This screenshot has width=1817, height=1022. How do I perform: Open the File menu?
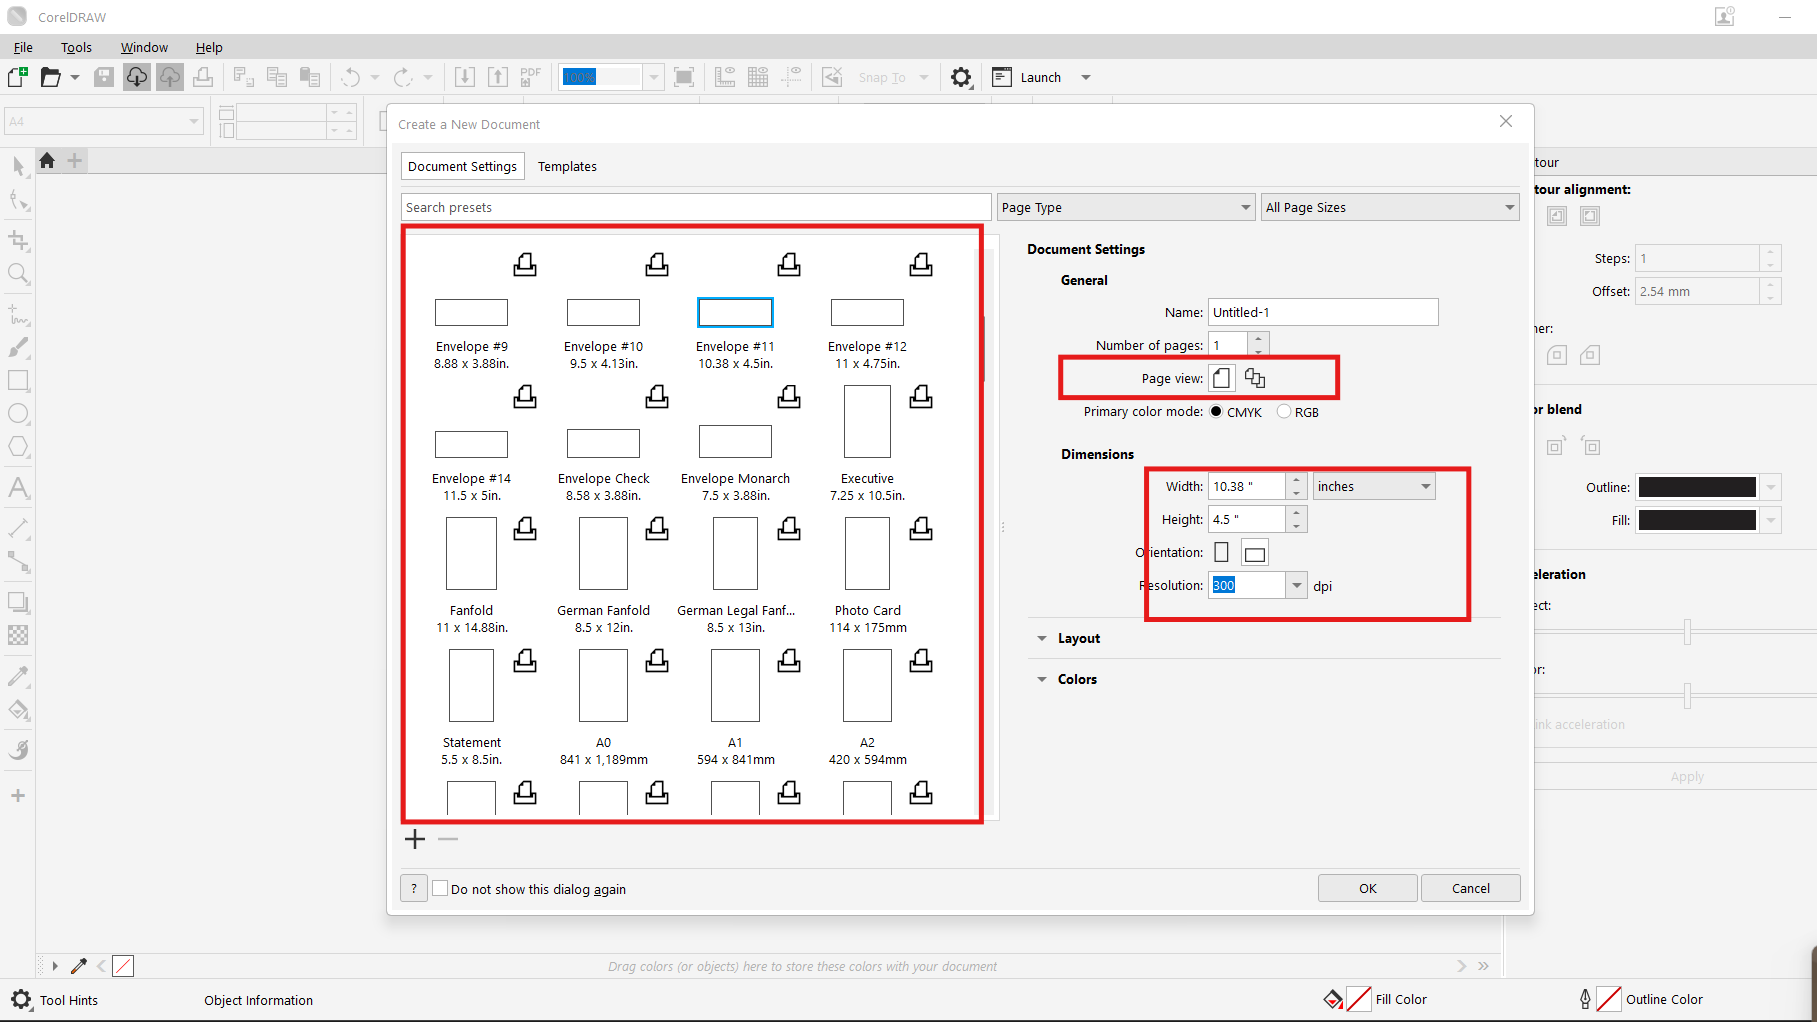point(23,47)
